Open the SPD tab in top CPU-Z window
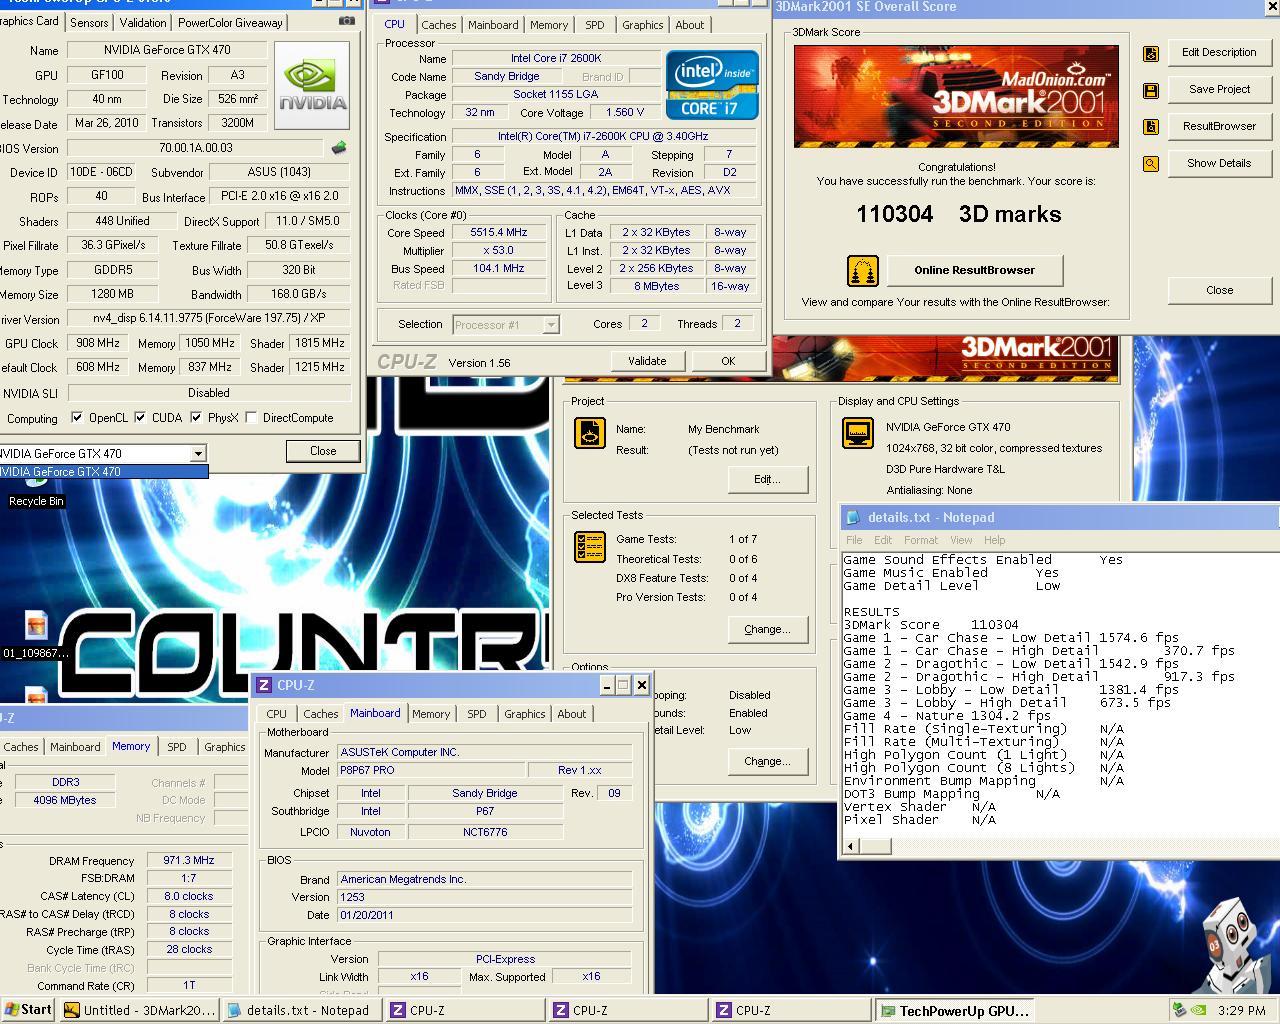The height and width of the screenshot is (1024, 1280). tap(594, 25)
